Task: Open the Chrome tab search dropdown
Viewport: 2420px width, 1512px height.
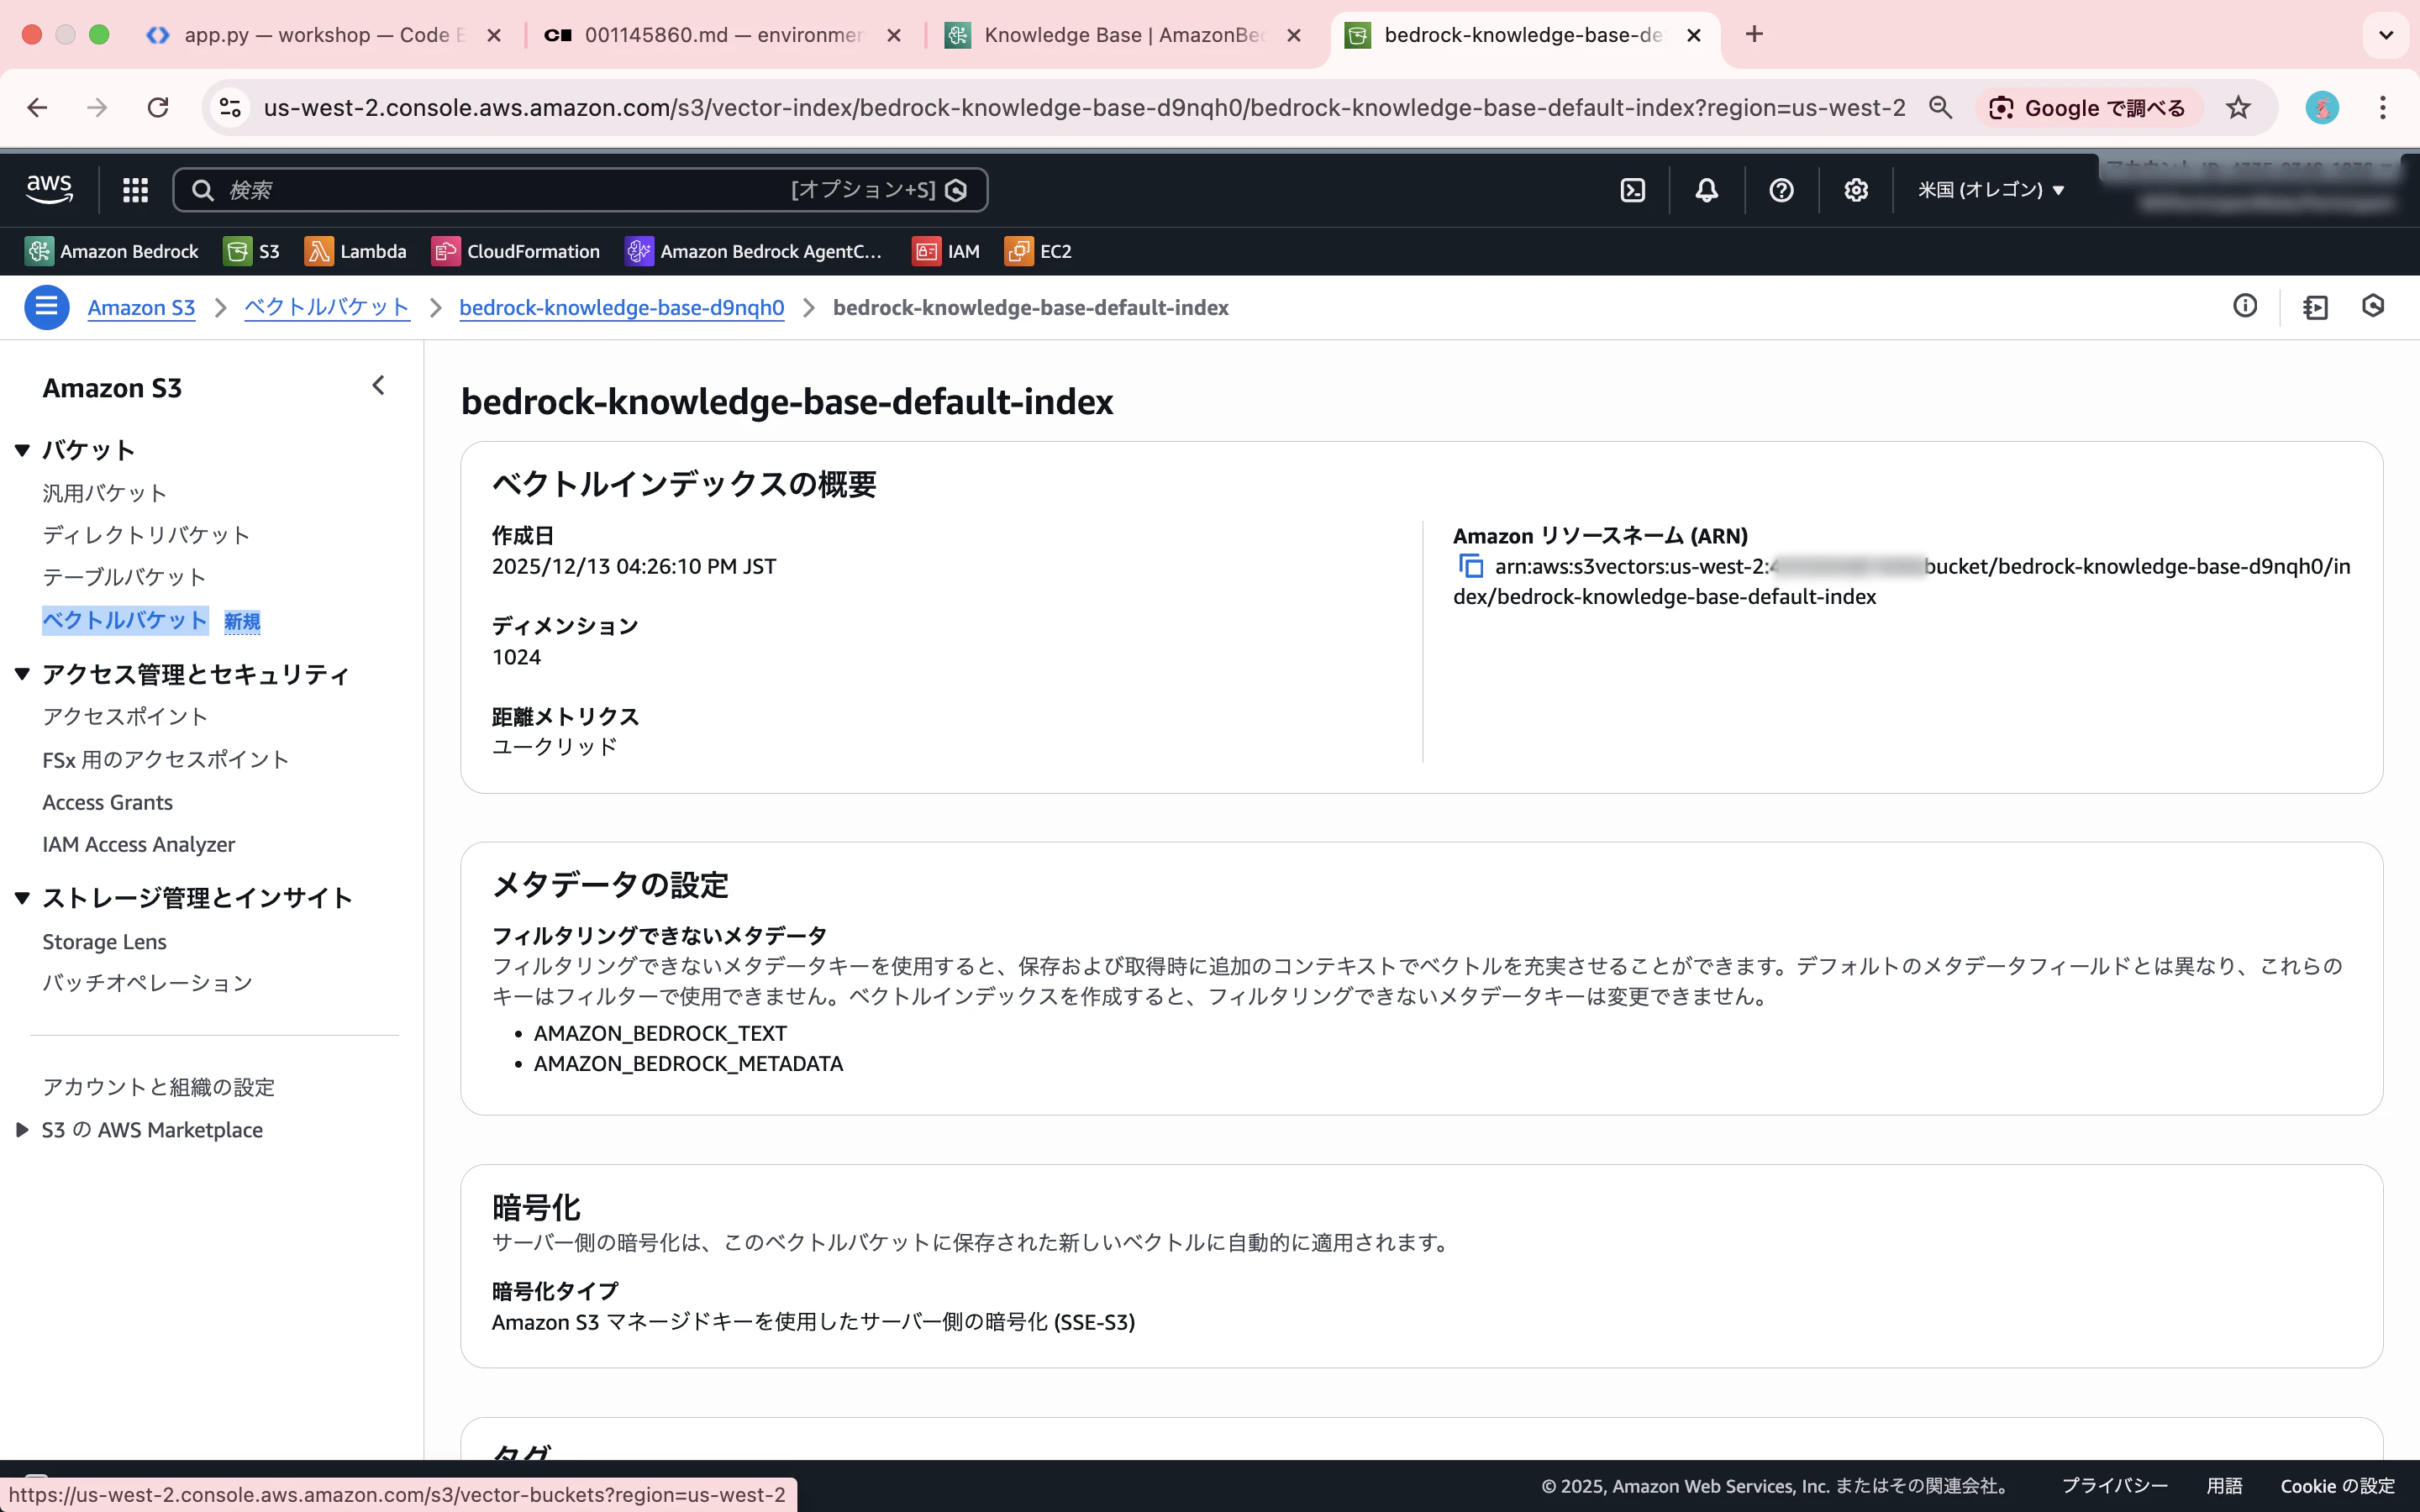Action: click(x=2386, y=35)
